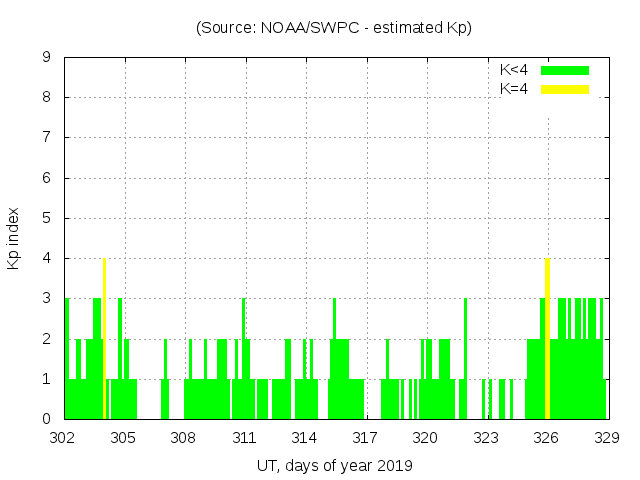Click the 'Kp index' vertical axis label

pos(14,238)
